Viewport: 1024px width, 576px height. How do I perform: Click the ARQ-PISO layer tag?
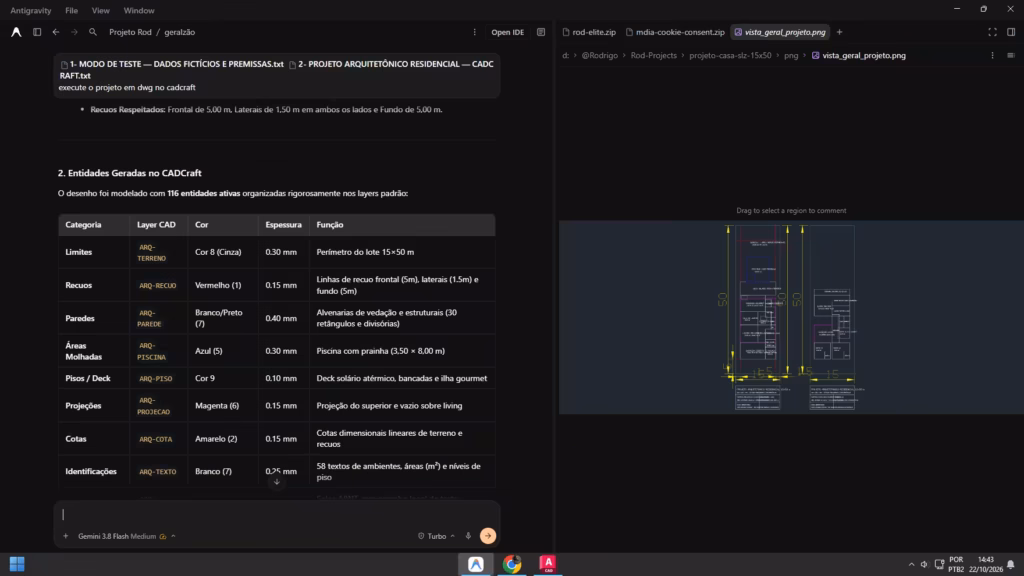tap(155, 378)
